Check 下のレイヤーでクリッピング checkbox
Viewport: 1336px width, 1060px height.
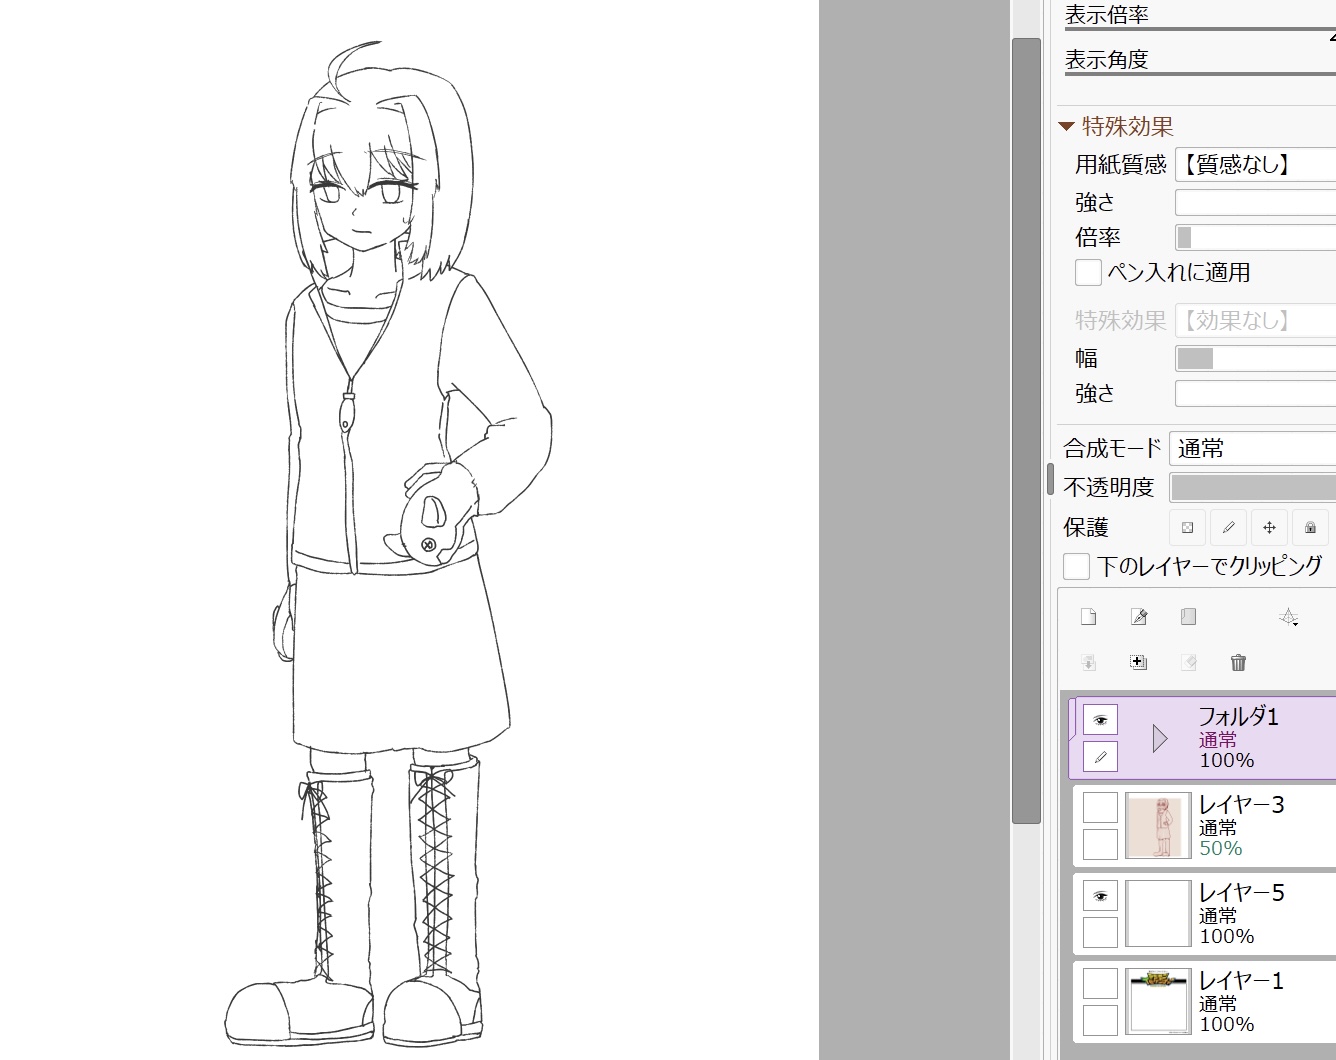[x=1076, y=566]
